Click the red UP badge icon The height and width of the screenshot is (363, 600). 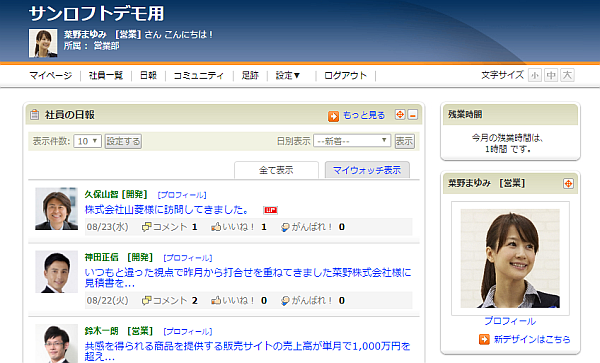coord(270,210)
